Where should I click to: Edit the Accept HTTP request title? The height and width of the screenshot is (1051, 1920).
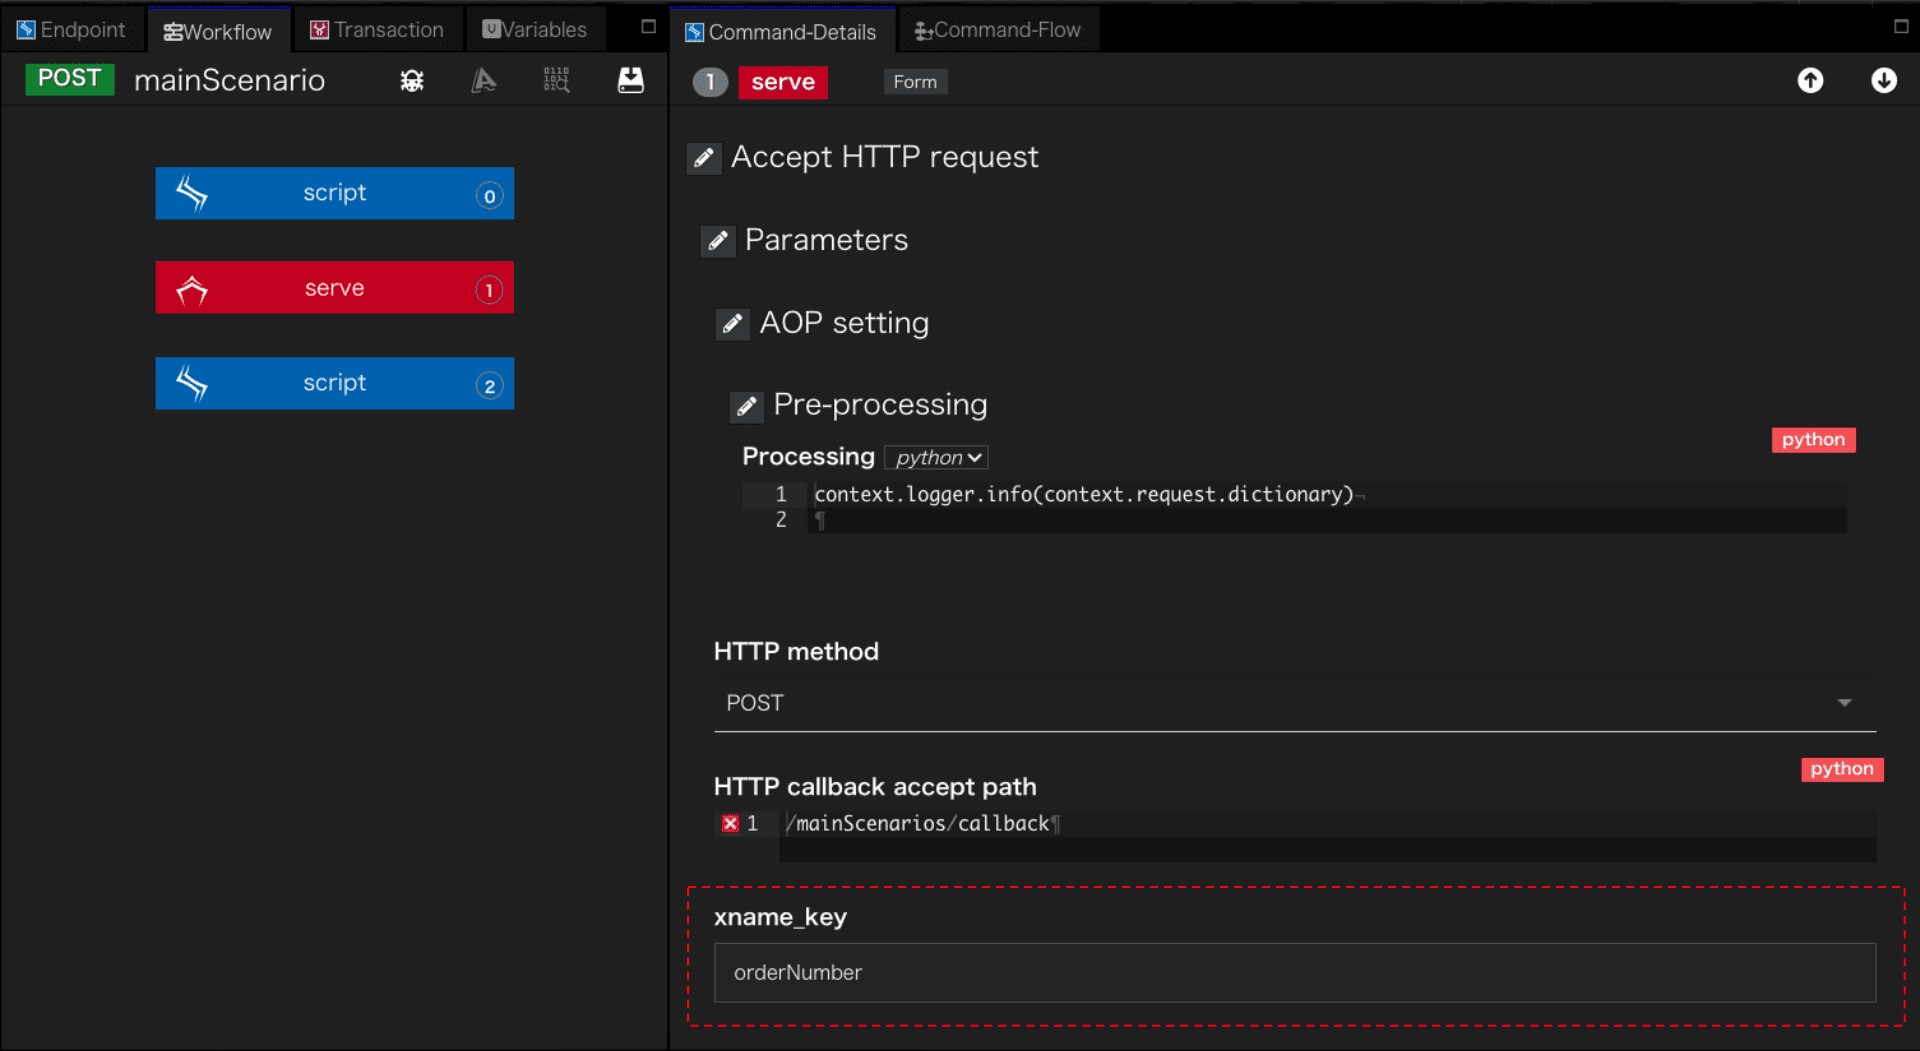point(704,158)
